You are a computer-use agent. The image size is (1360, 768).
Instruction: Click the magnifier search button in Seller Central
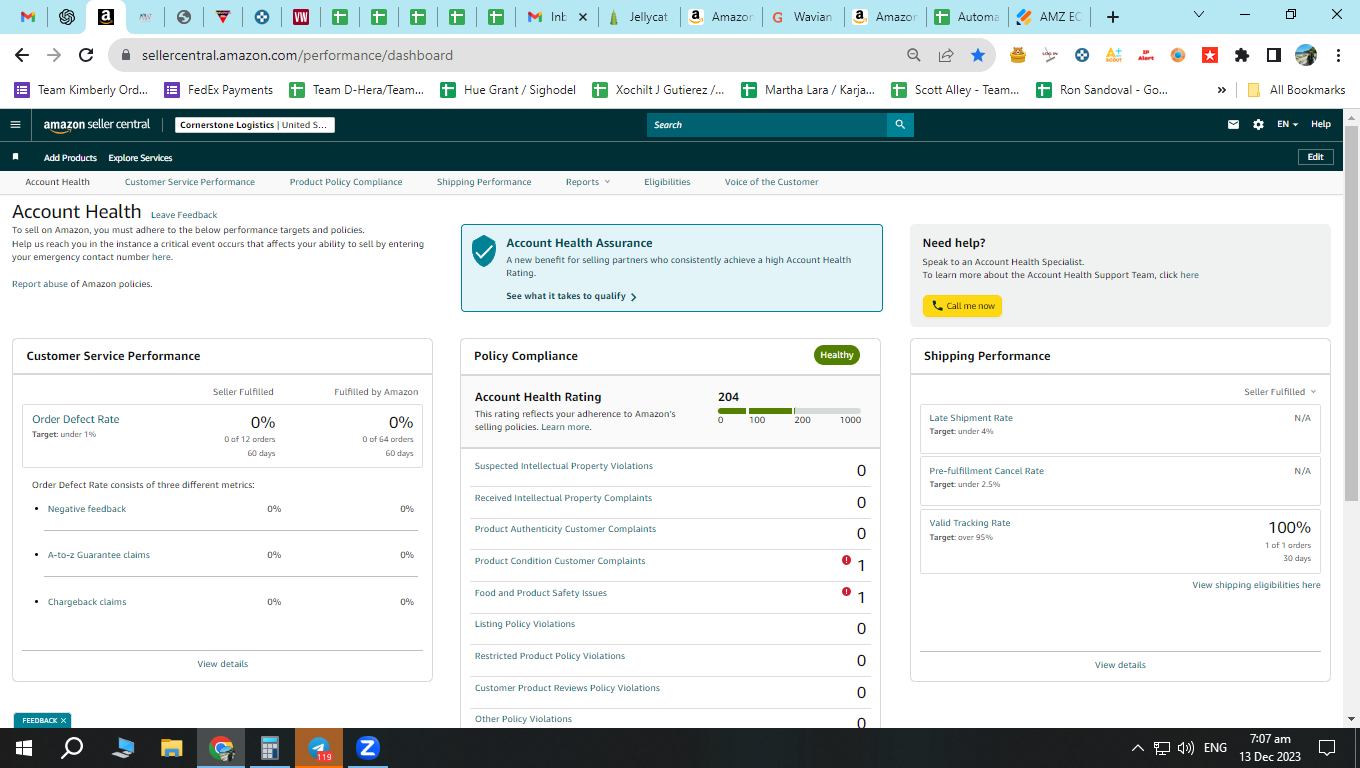(900, 125)
